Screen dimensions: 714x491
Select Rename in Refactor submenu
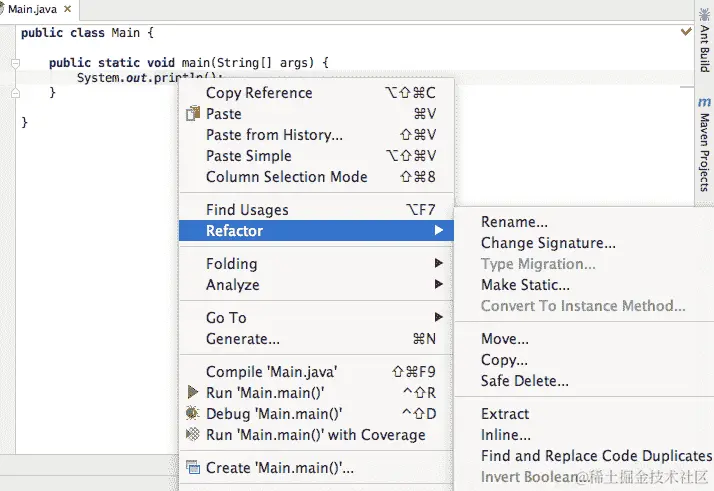click(514, 222)
